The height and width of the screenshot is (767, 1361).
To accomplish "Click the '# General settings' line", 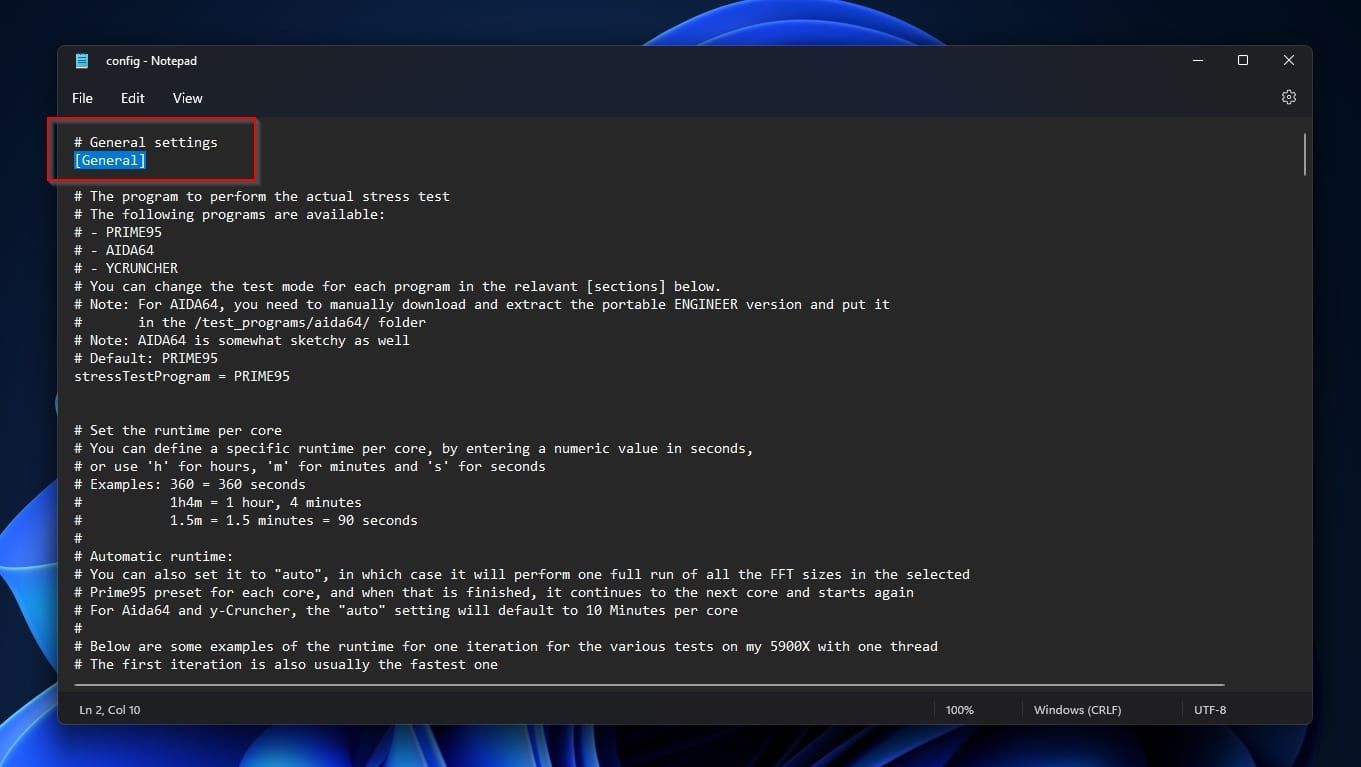I will tap(146, 142).
